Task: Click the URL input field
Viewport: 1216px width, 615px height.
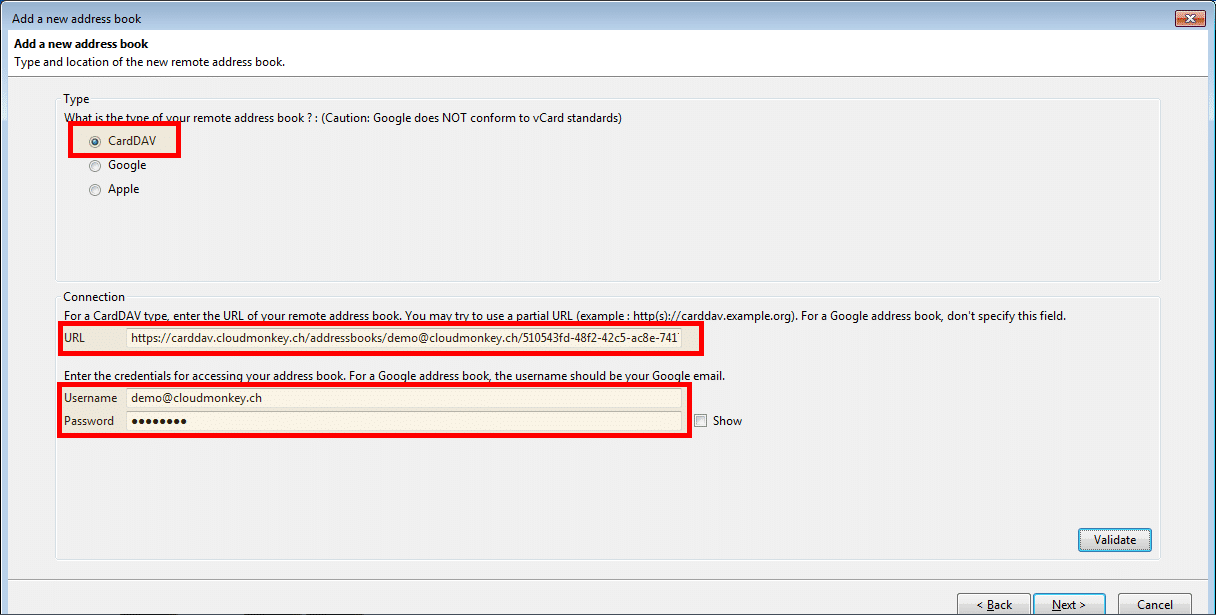Action: [404, 338]
